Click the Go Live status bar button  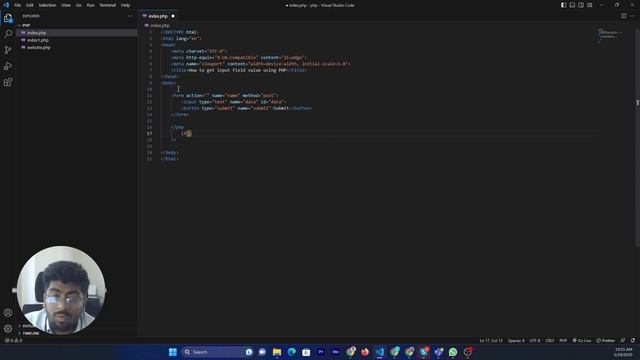coord(582,340)
